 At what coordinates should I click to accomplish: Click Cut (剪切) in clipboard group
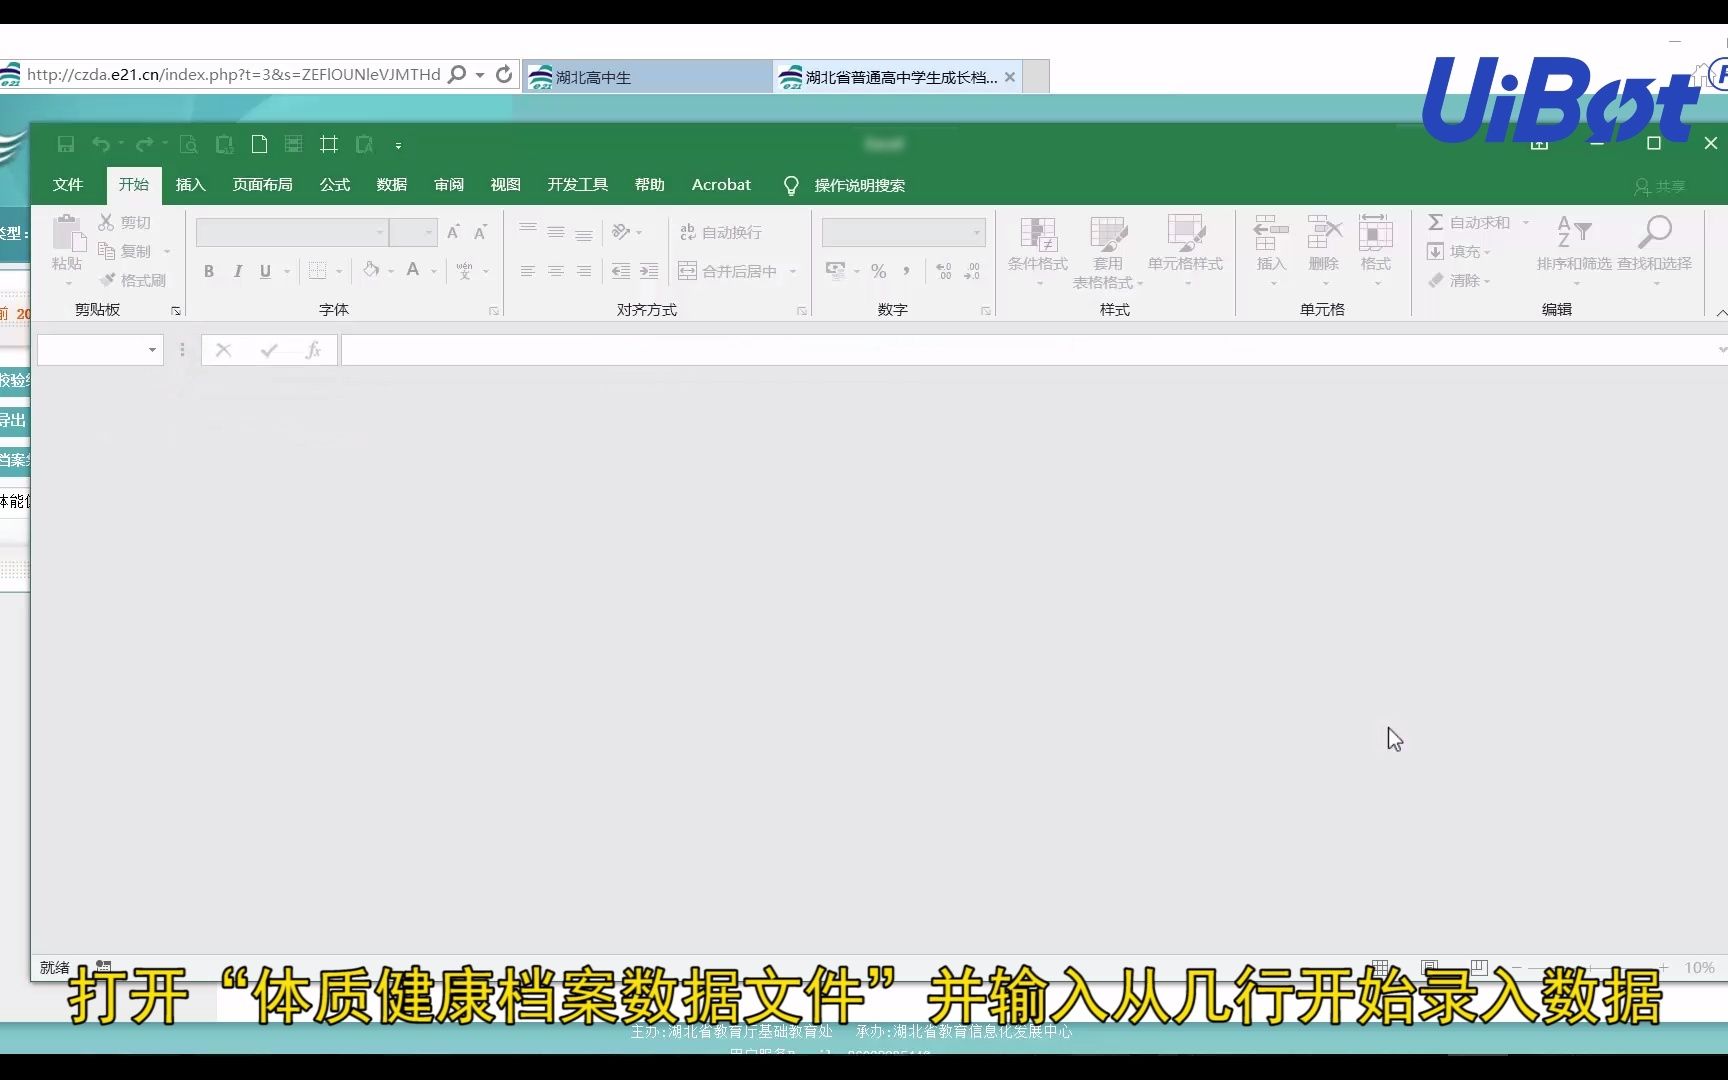[125, 222]
